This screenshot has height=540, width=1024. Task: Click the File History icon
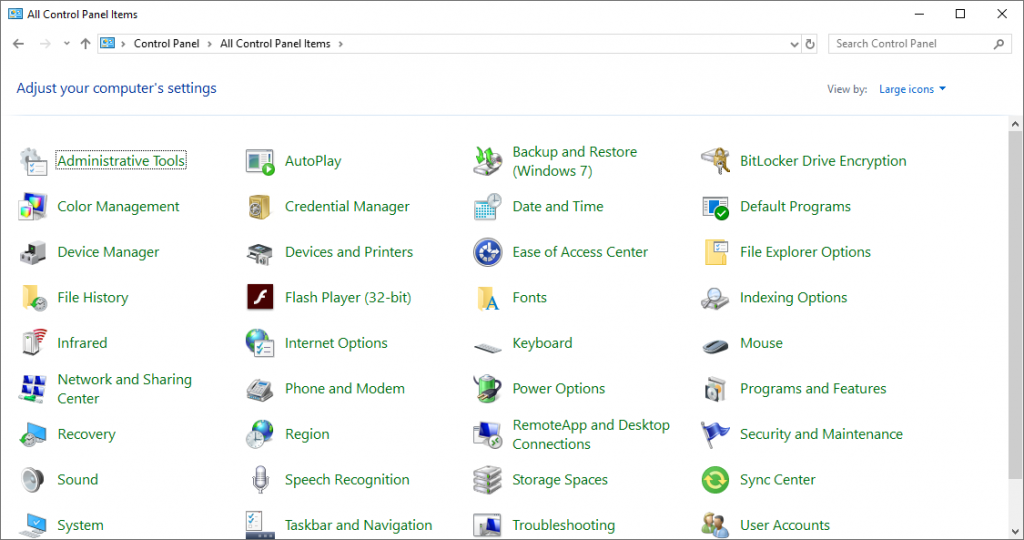tap(34, 298)
